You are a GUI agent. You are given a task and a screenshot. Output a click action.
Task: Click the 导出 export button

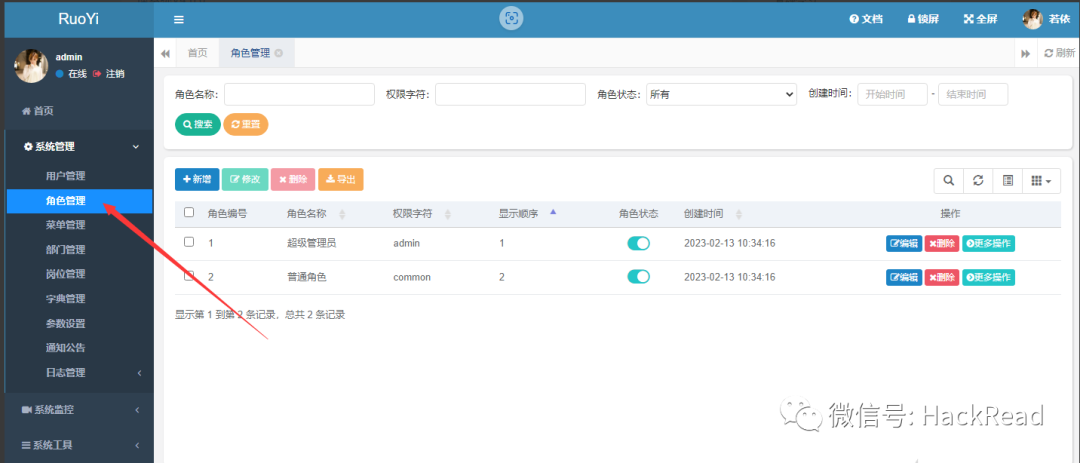tap(341, 179)
